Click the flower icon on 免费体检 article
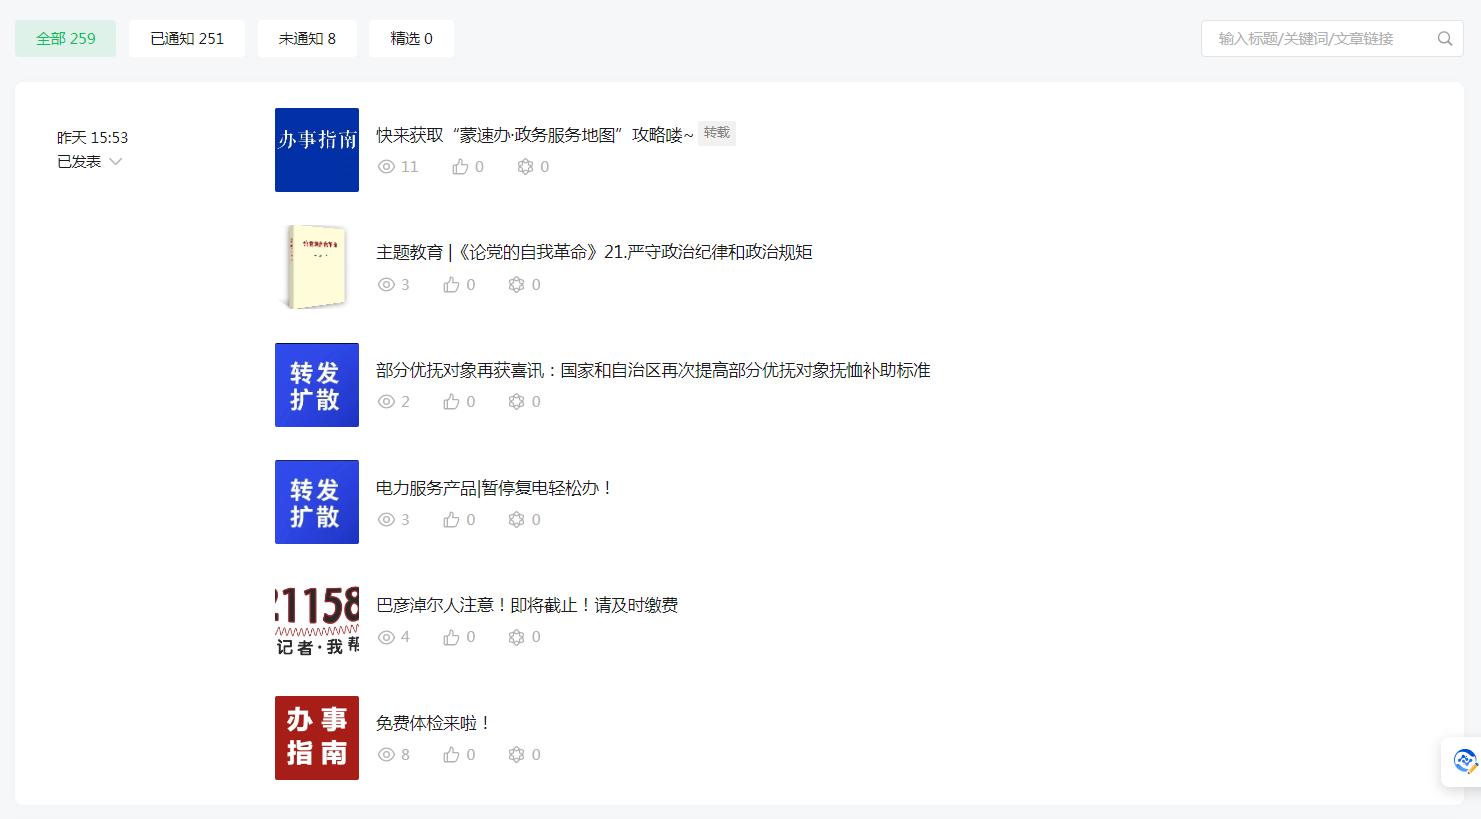 coord(517,755)
